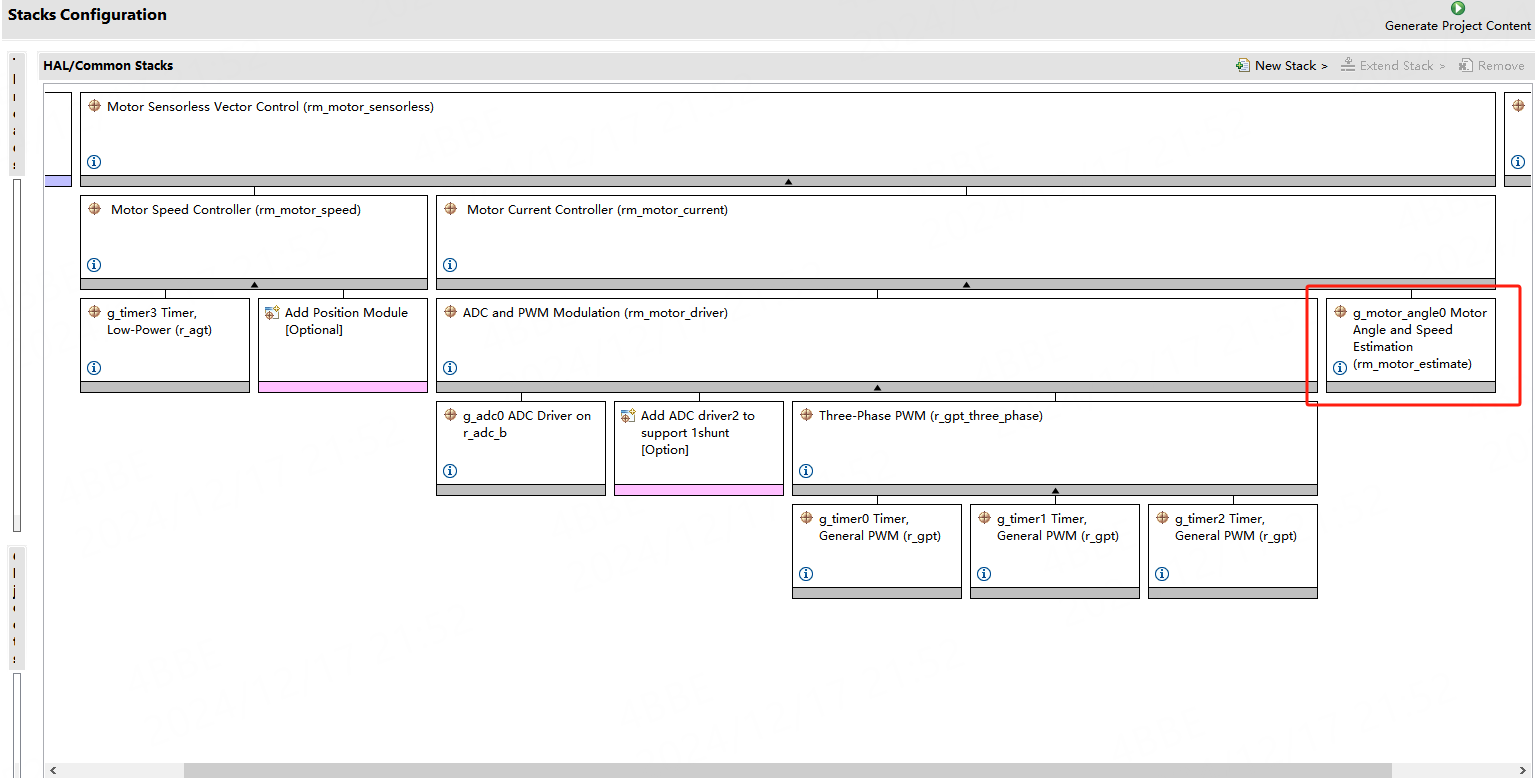Open info for Motor Sensorless Vector Control
This screenshot has width=1535, height=778.
coord(94,162)
